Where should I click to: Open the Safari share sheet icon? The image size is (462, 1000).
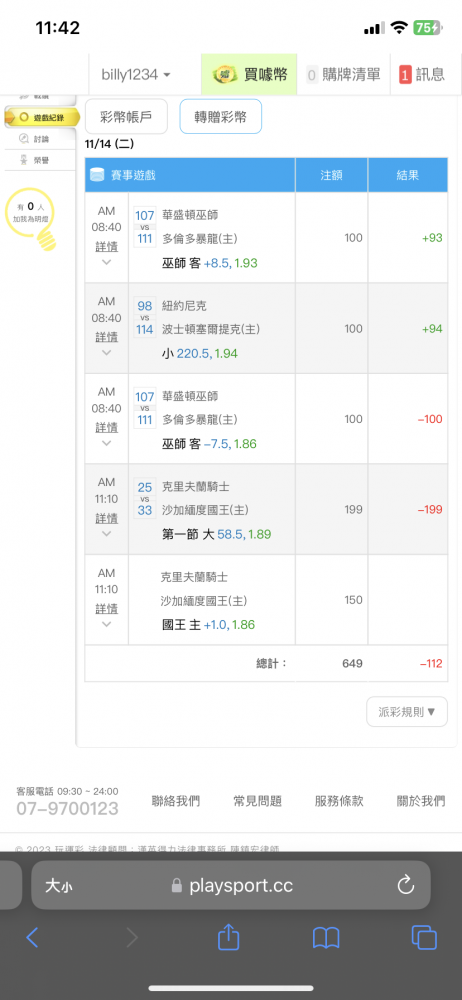(x=228, y=937)
